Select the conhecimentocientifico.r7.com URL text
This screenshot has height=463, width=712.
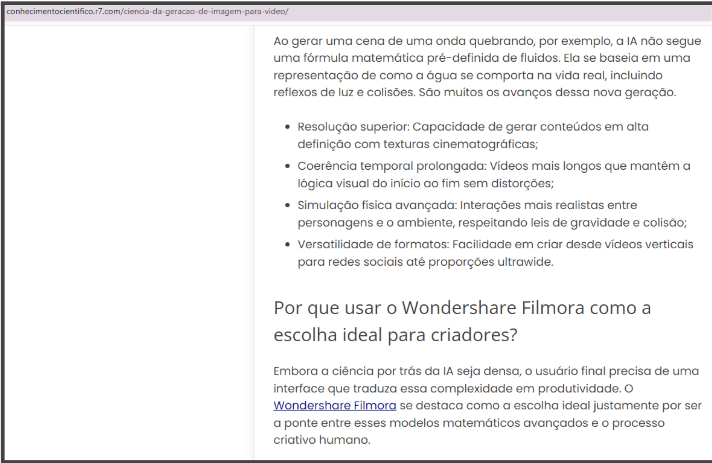click(148, 11)
